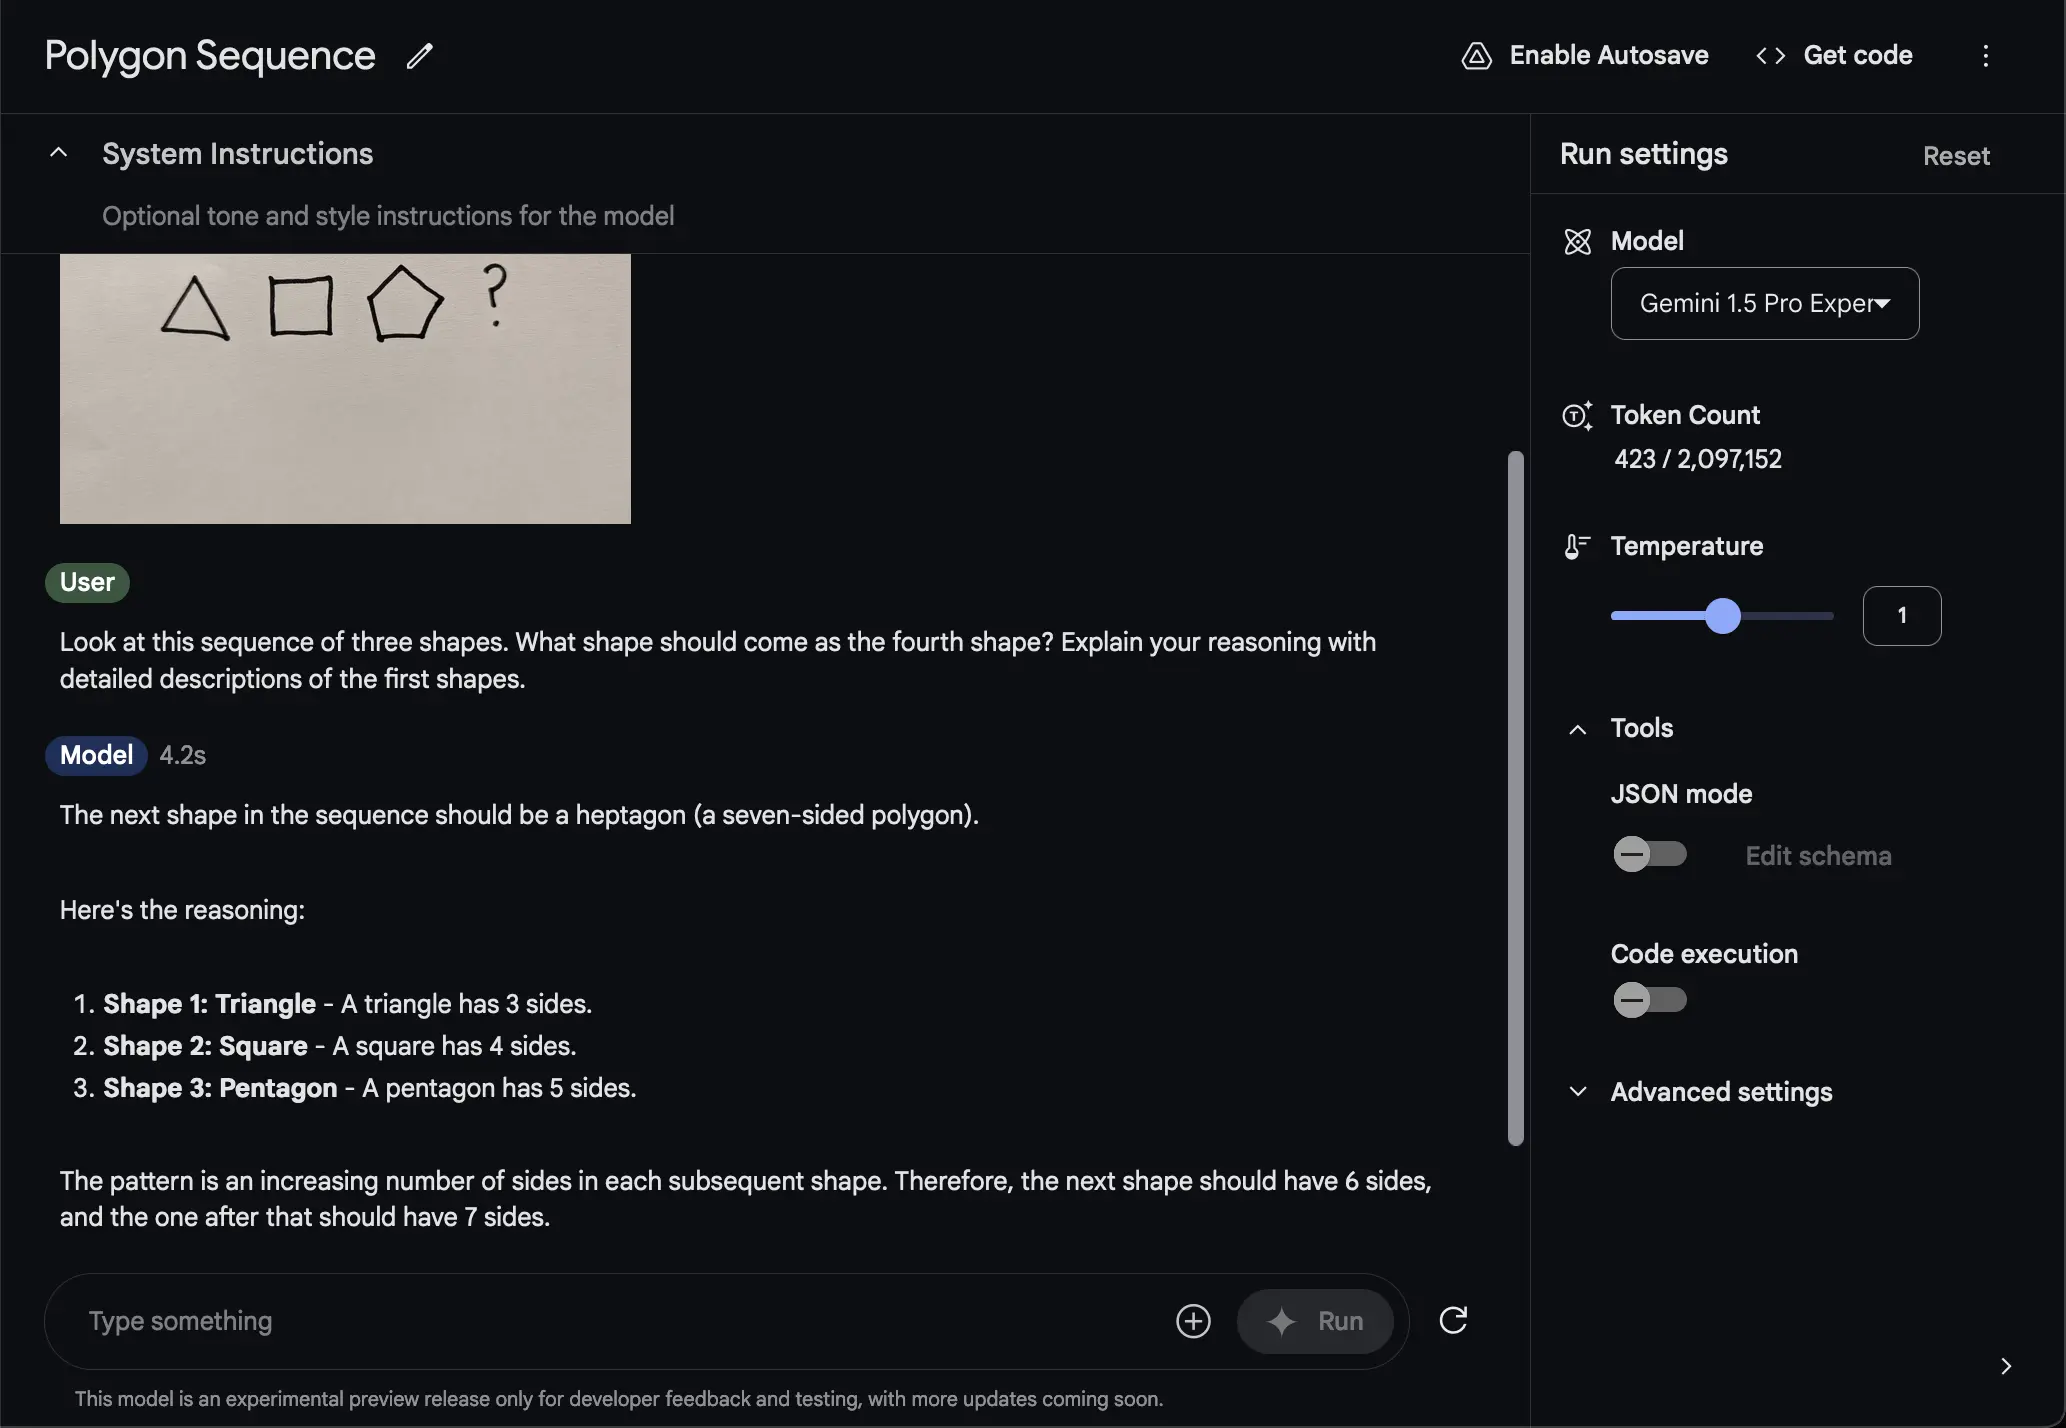Screen dimensions: 2066x1428
Task: Click the Polygon Sequence title text
Action: click(x=210, y=56)
